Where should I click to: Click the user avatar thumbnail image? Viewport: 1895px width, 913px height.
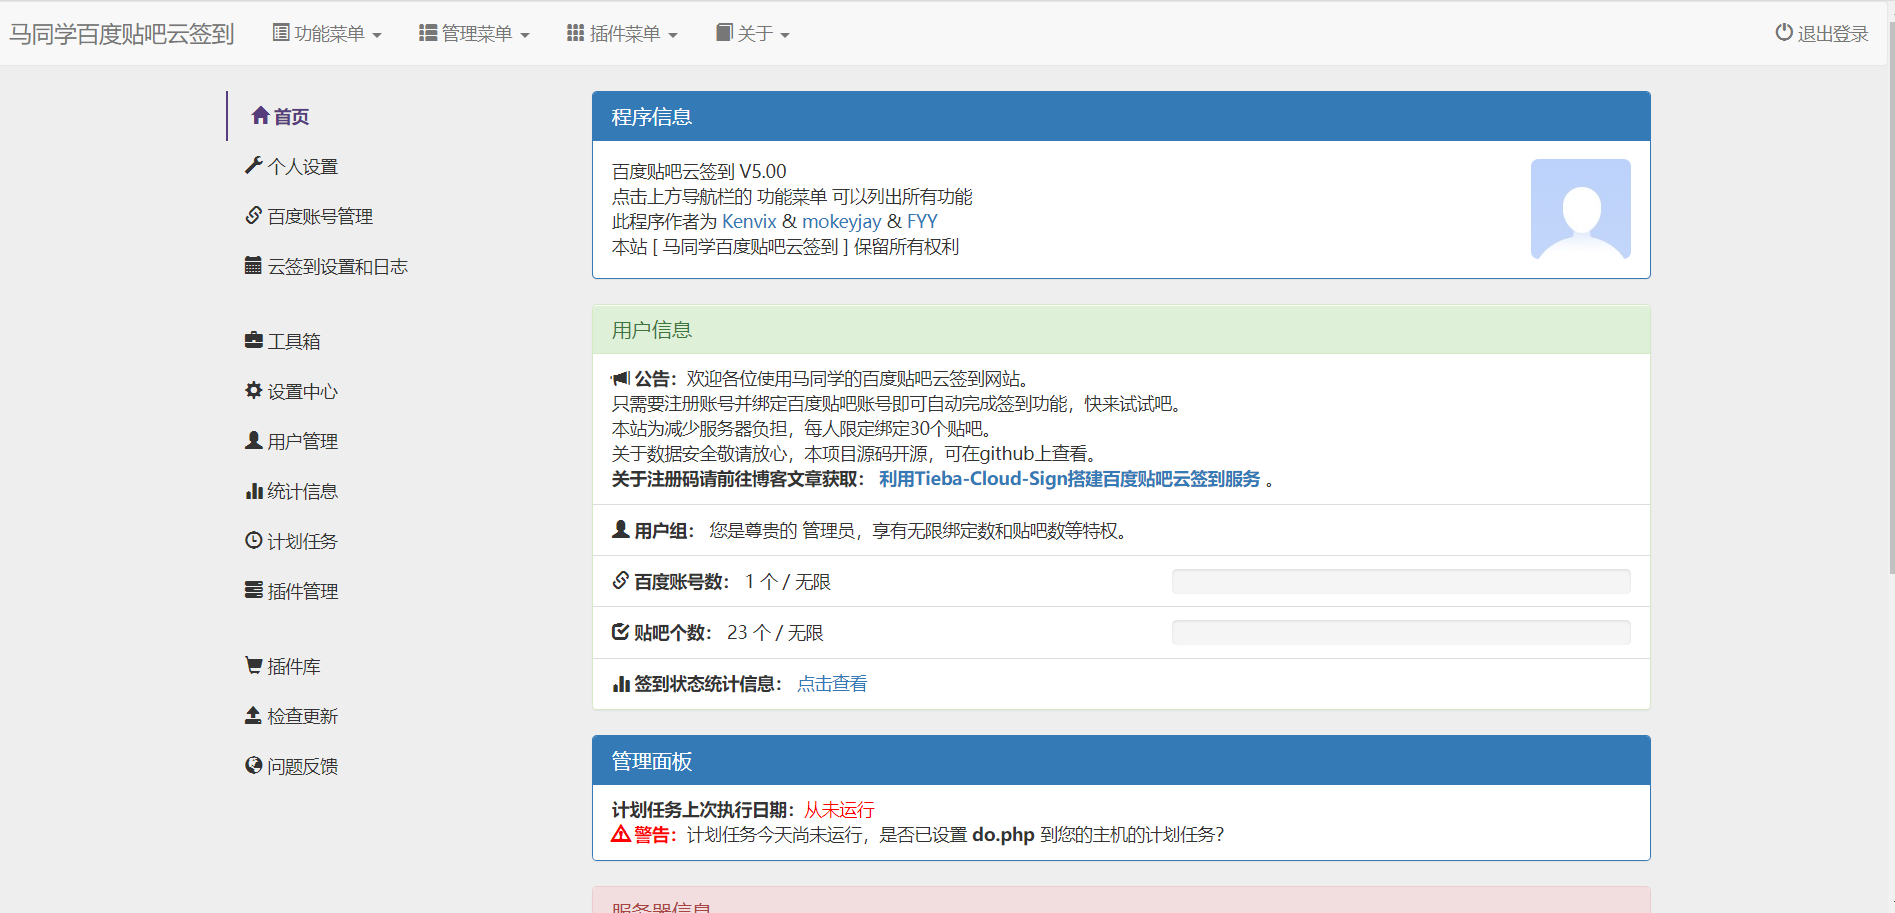(1580, 209)
